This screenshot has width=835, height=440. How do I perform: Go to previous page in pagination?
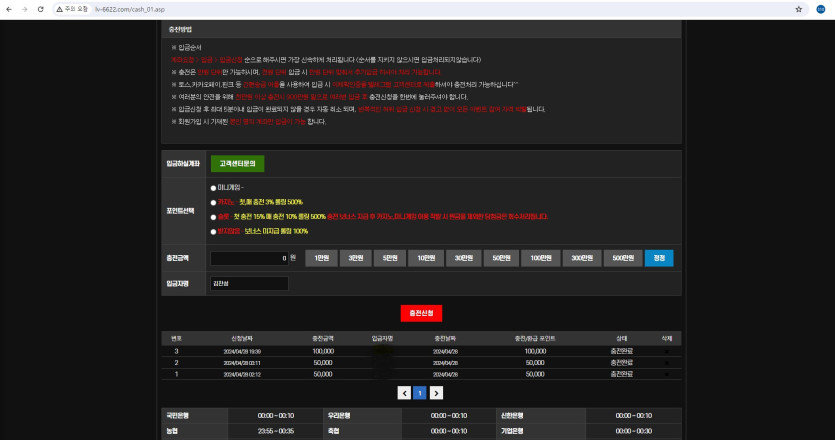(404, 393)
